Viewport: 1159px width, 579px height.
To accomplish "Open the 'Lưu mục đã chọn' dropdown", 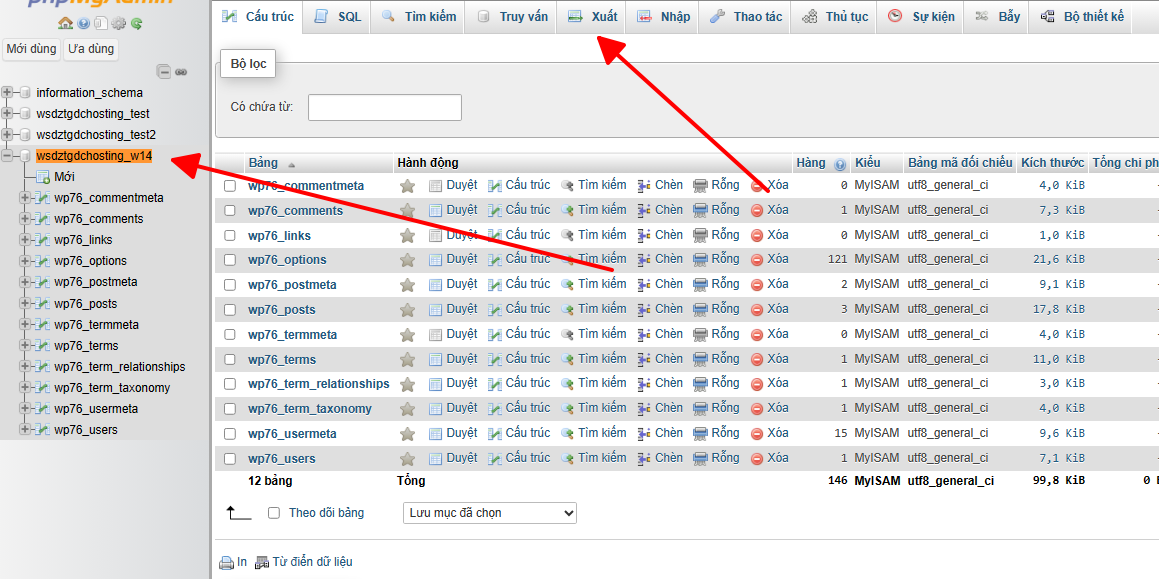I will coord(490,513).
